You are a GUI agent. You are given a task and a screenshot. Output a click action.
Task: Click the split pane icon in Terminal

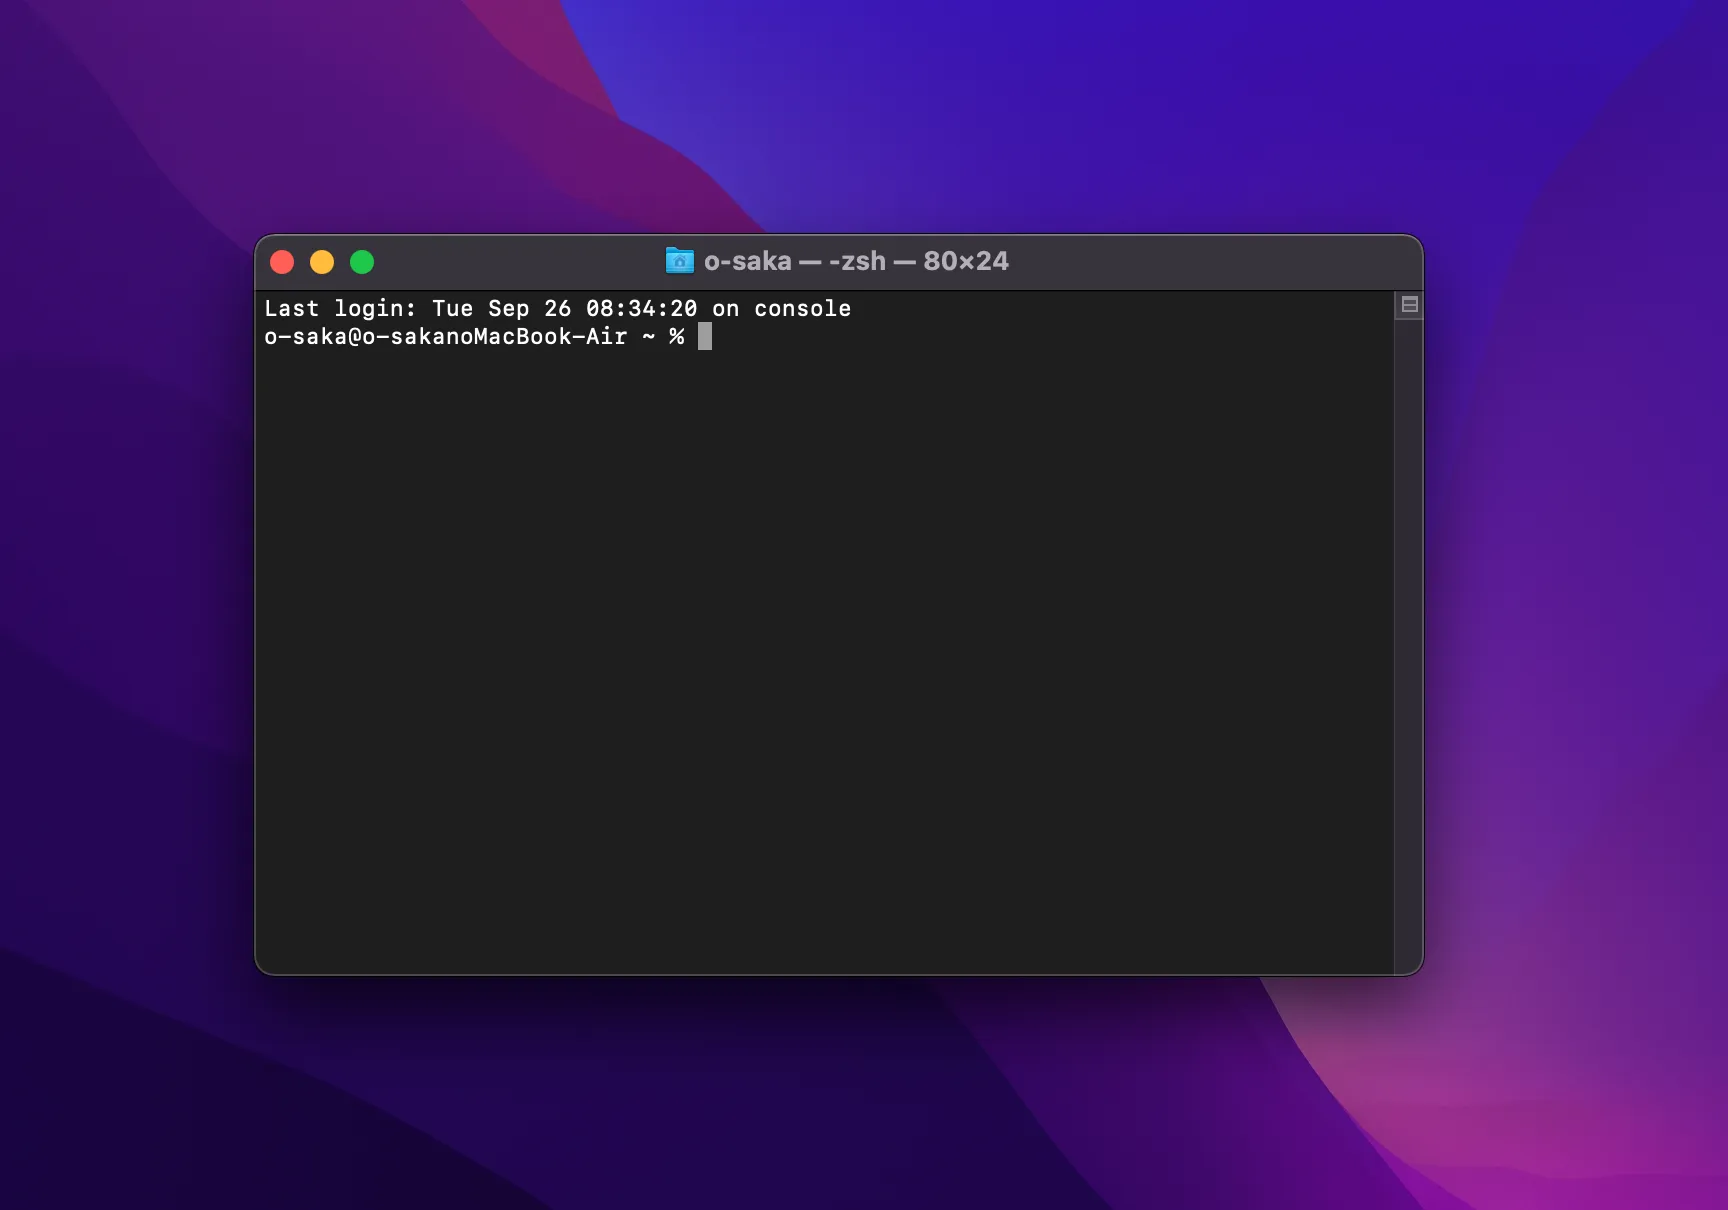[x=1409, y=305]
